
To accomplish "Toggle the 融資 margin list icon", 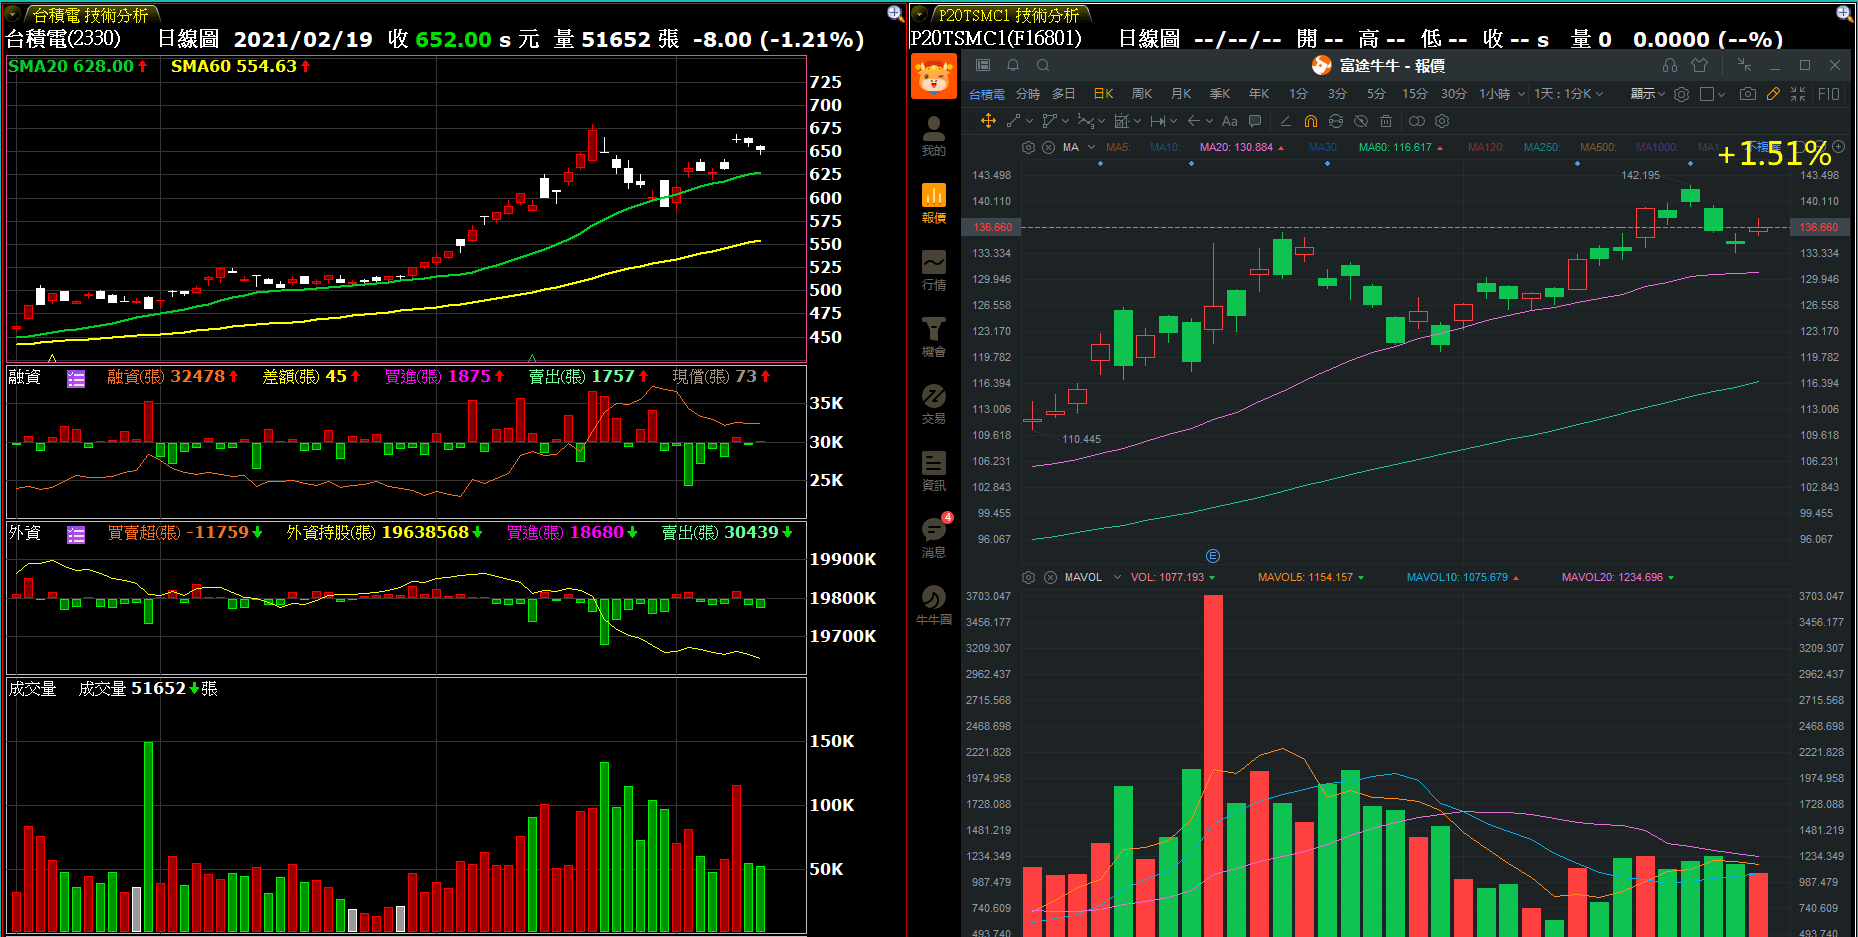I will [76, 378].
